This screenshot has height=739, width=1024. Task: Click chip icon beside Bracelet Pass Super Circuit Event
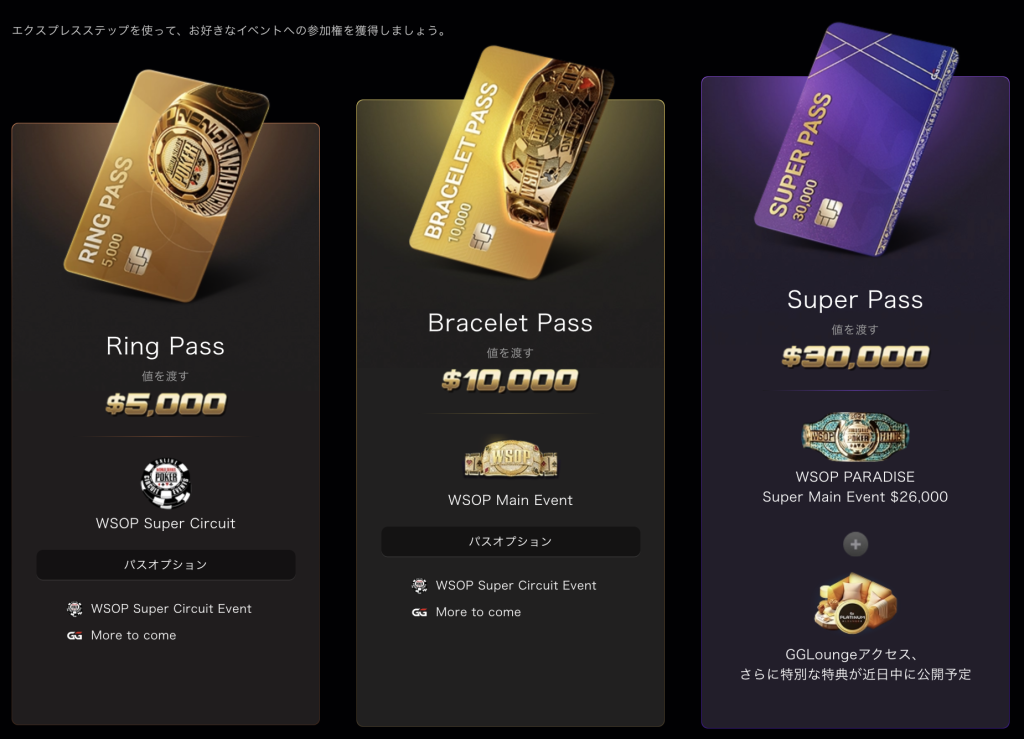[419, 586]
